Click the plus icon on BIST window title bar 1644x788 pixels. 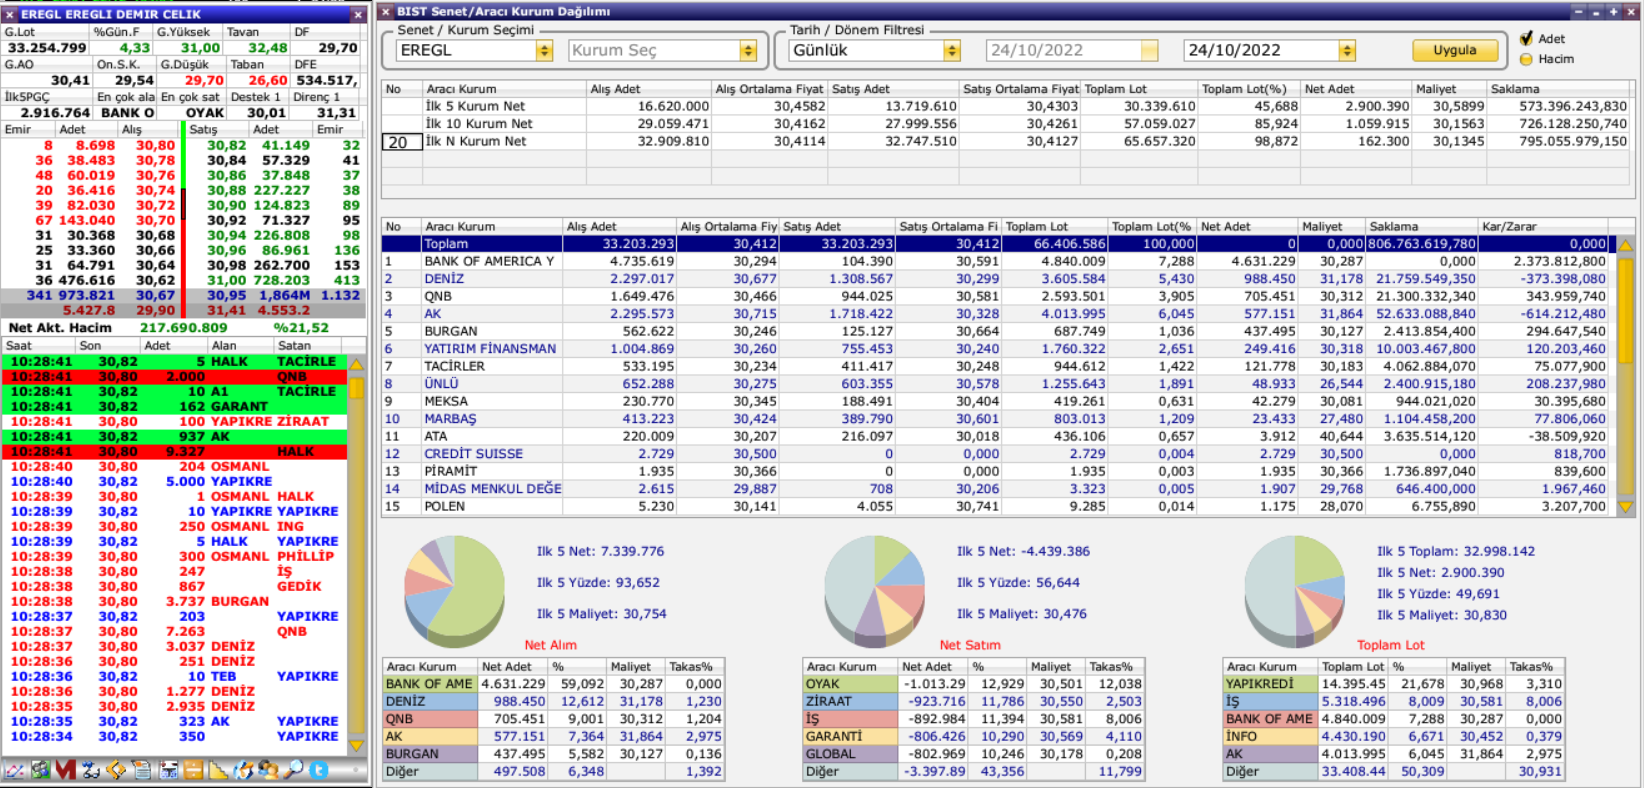click(x=1613, y=12)
